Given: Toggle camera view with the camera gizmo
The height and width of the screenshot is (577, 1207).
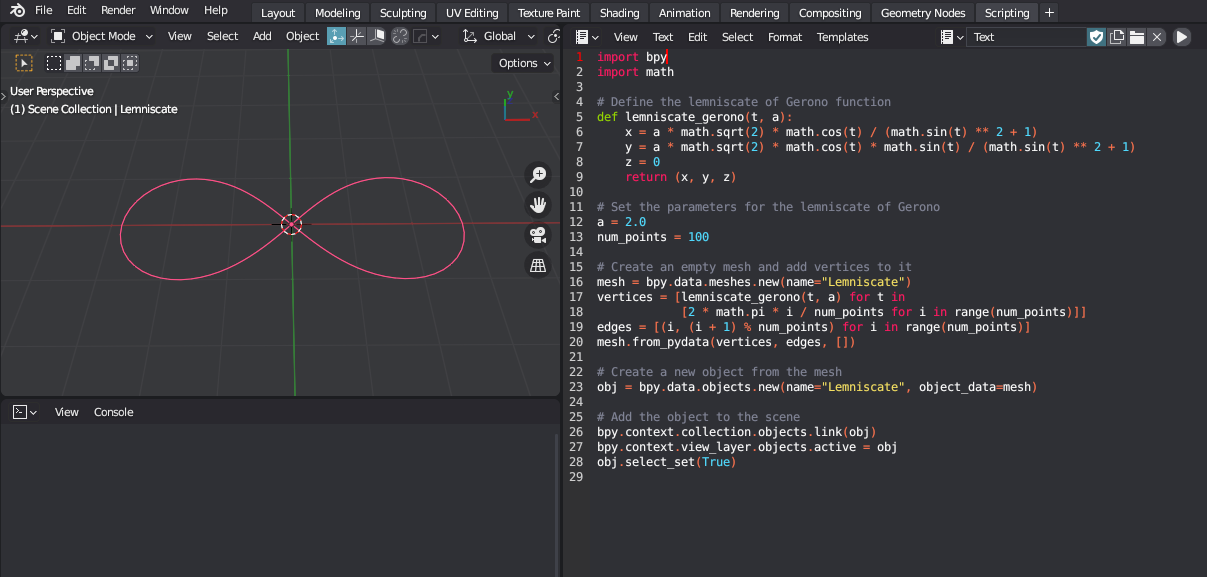Looking at the screenshot, I should coord(538,235).
